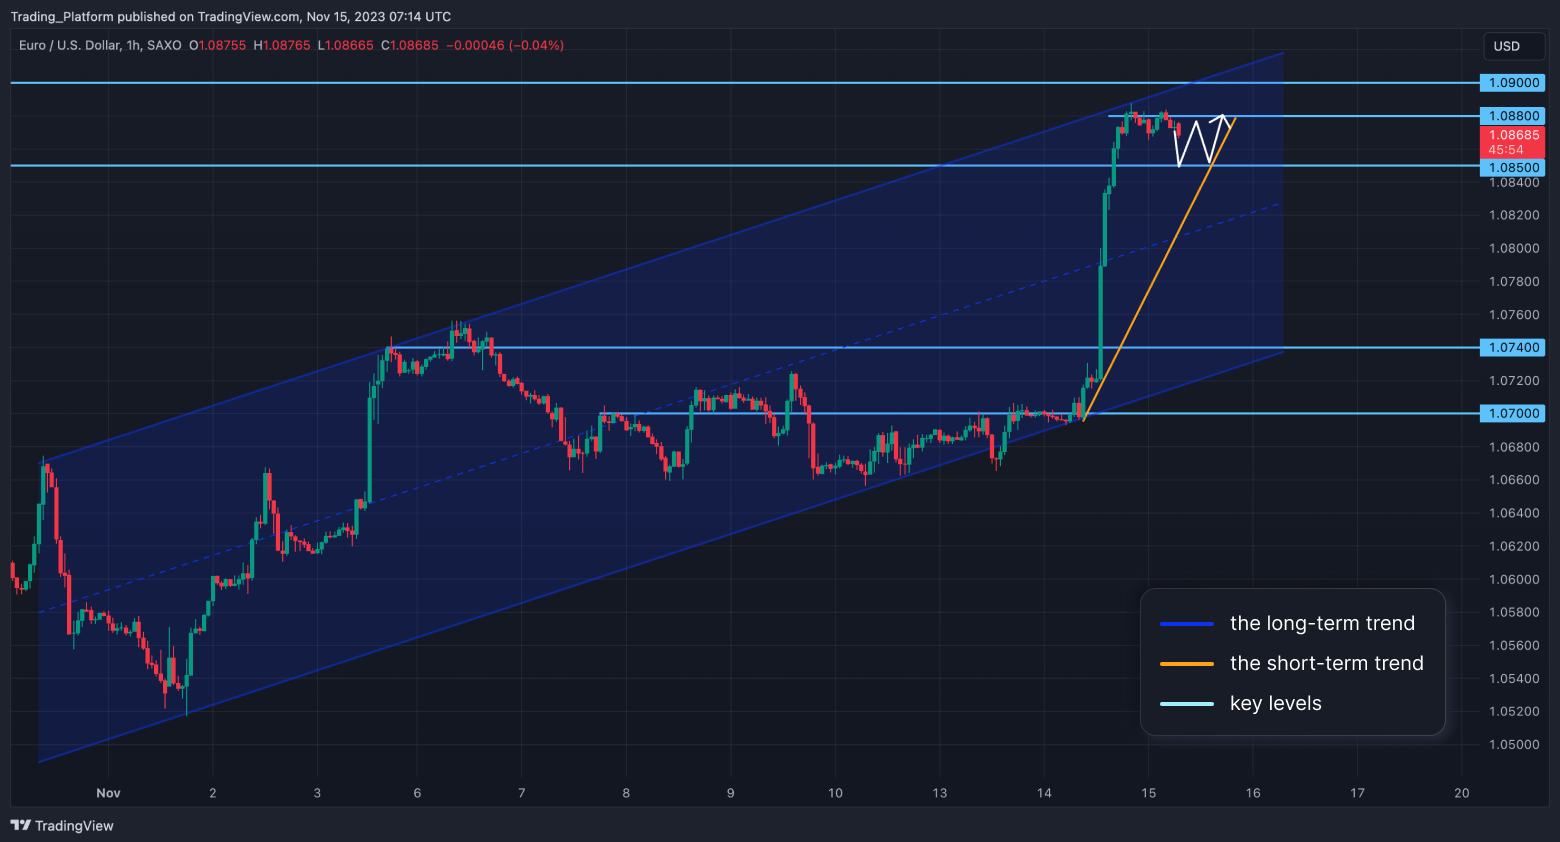Click the open price value O1.08755
This screenshot has height=842, width=1560.
pyautogui.click(x=217, y=45)
